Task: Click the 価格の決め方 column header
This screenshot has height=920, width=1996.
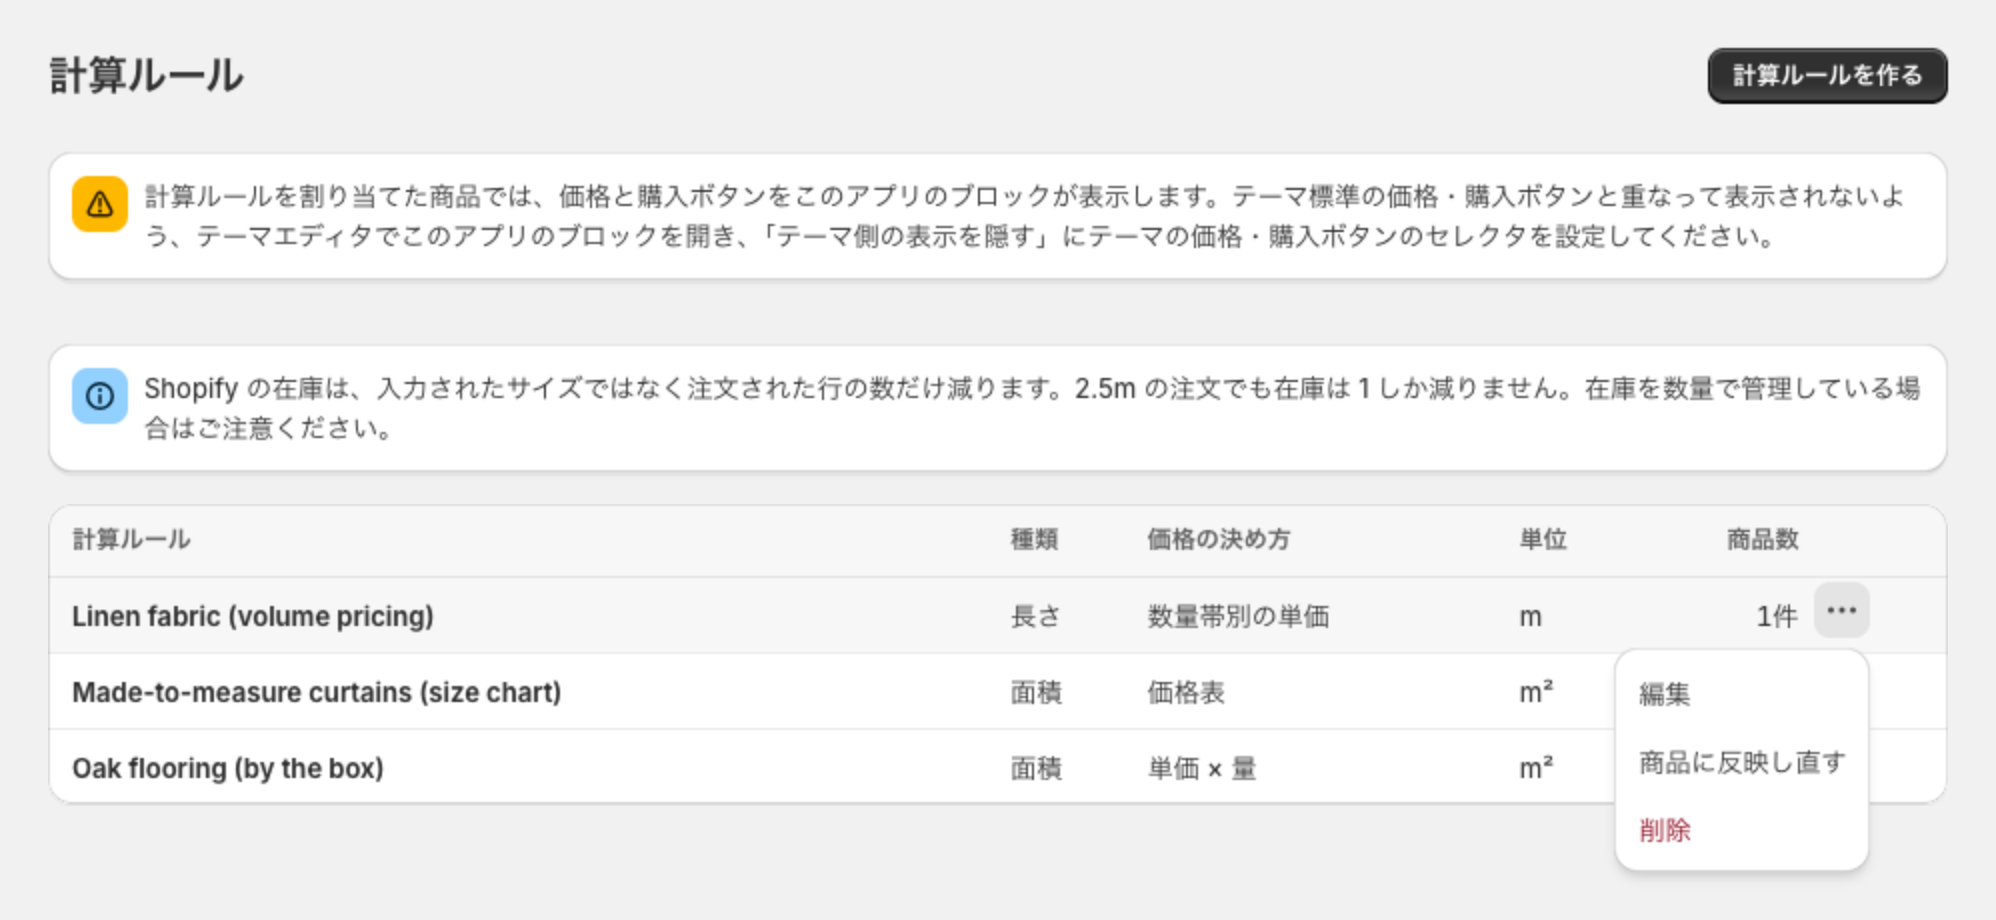Action: click(x=1218, y=540)
